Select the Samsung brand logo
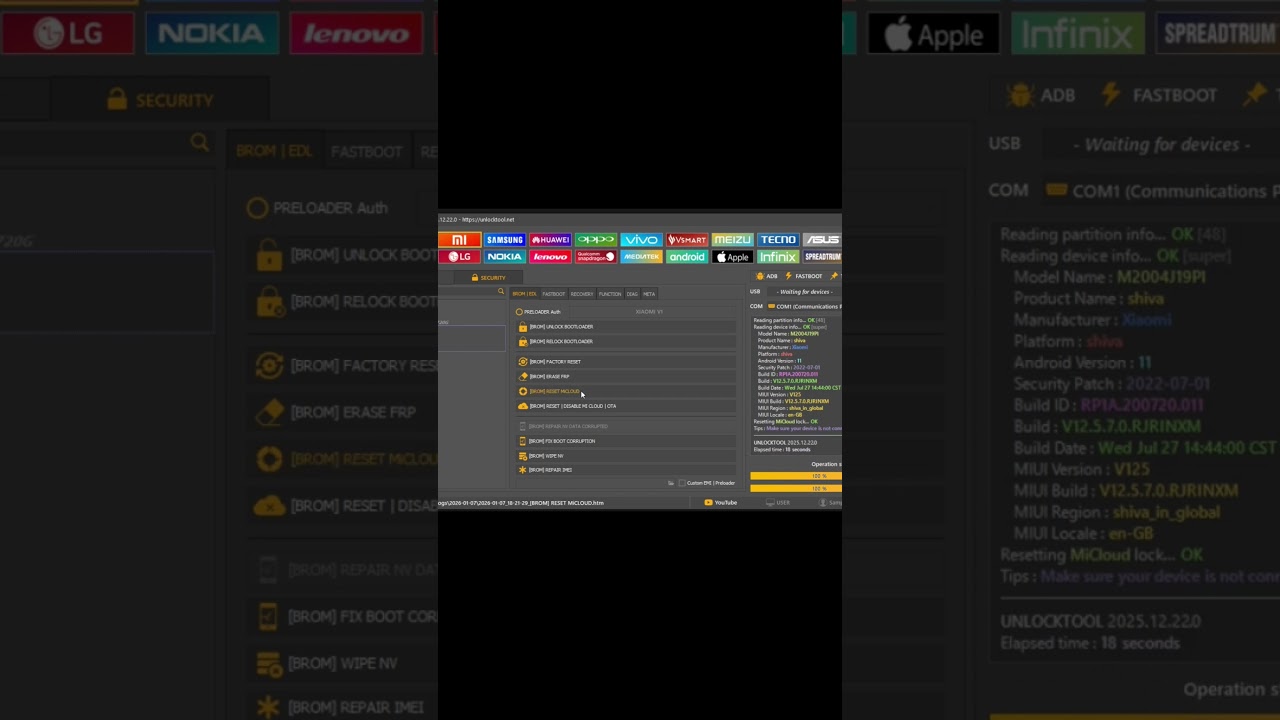The height and width of the screenshot is (720, 1280). coord(505,240)
